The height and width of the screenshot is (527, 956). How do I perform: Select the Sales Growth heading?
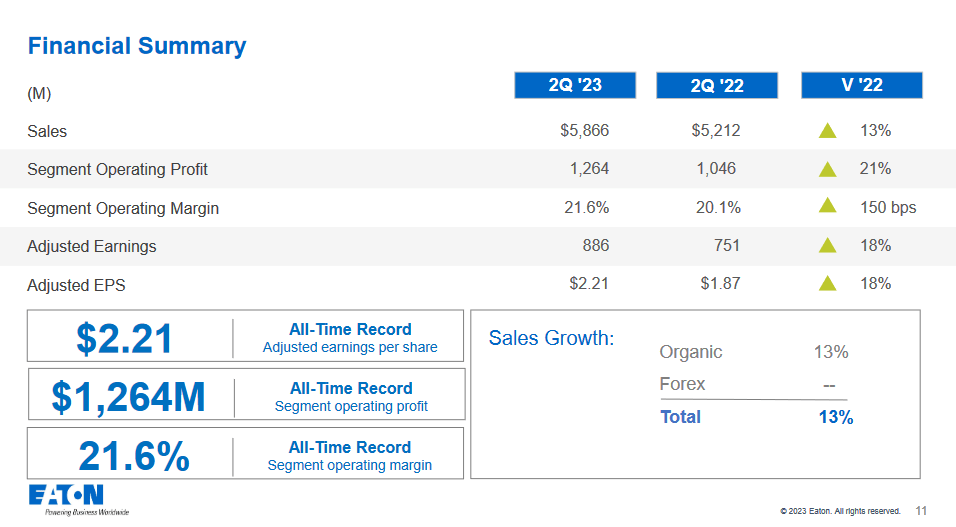coord(551,338)
